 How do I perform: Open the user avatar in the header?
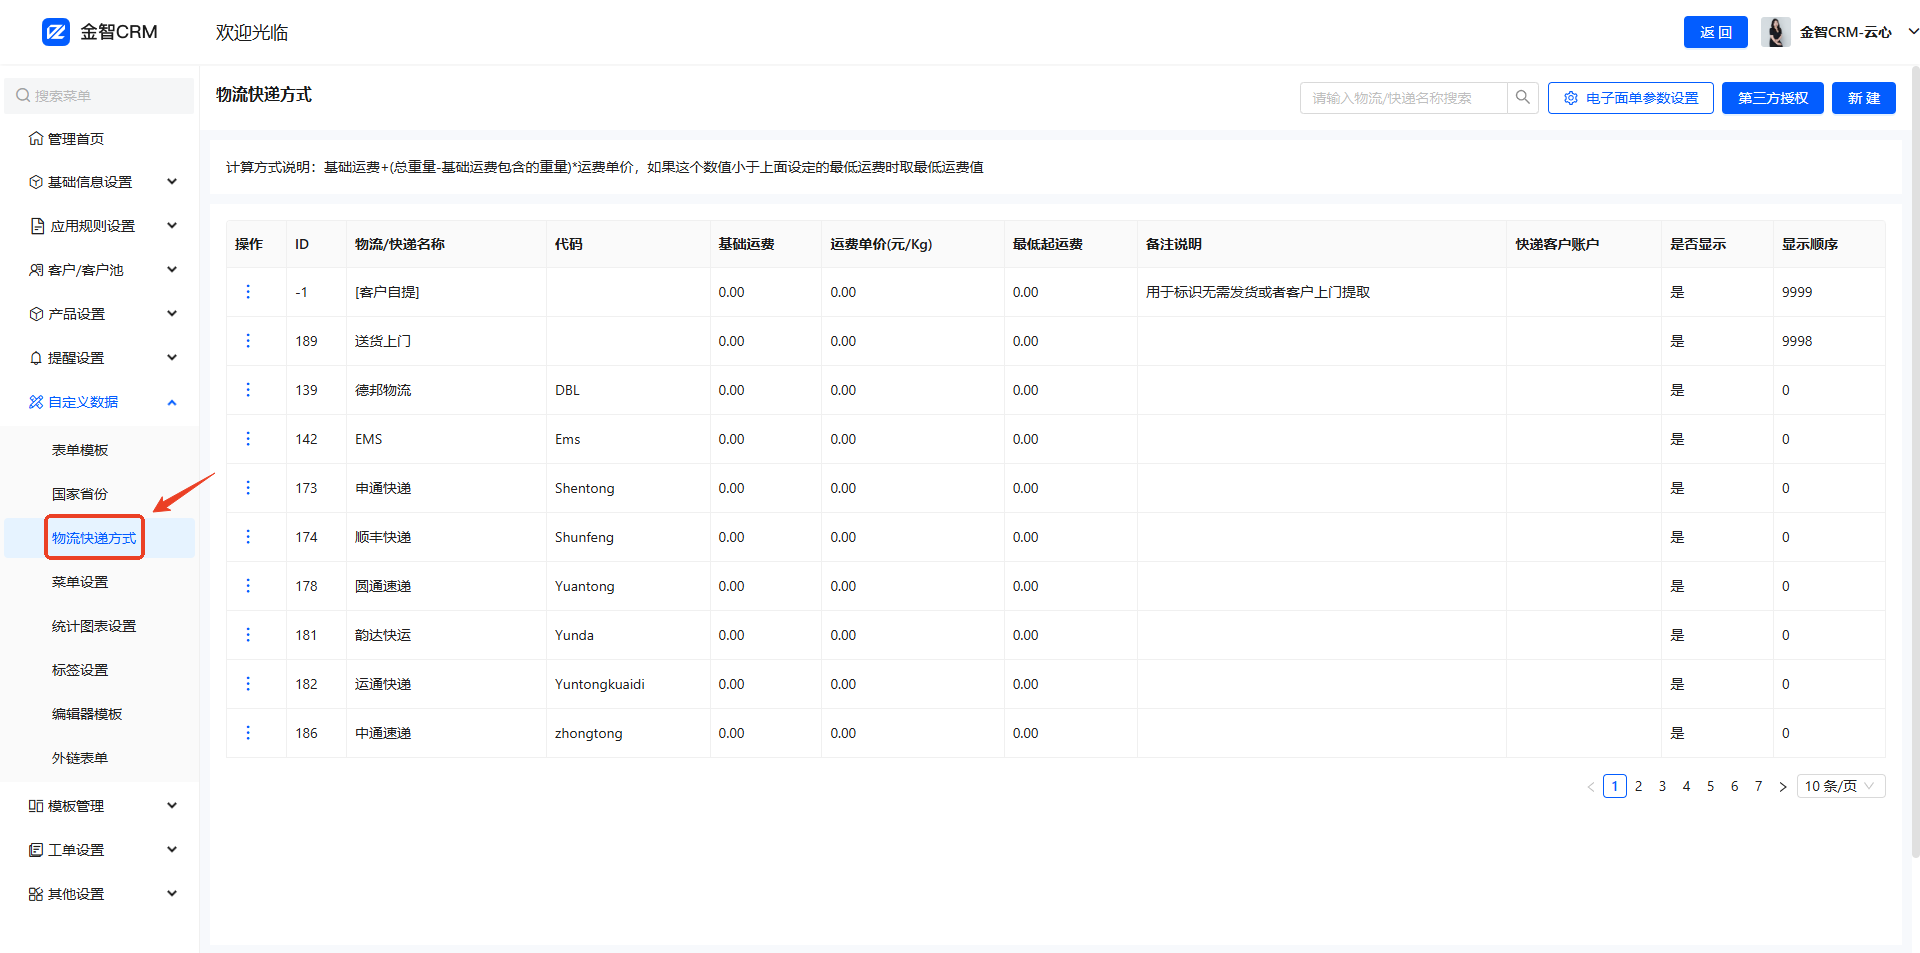[x=1776, y=32]
